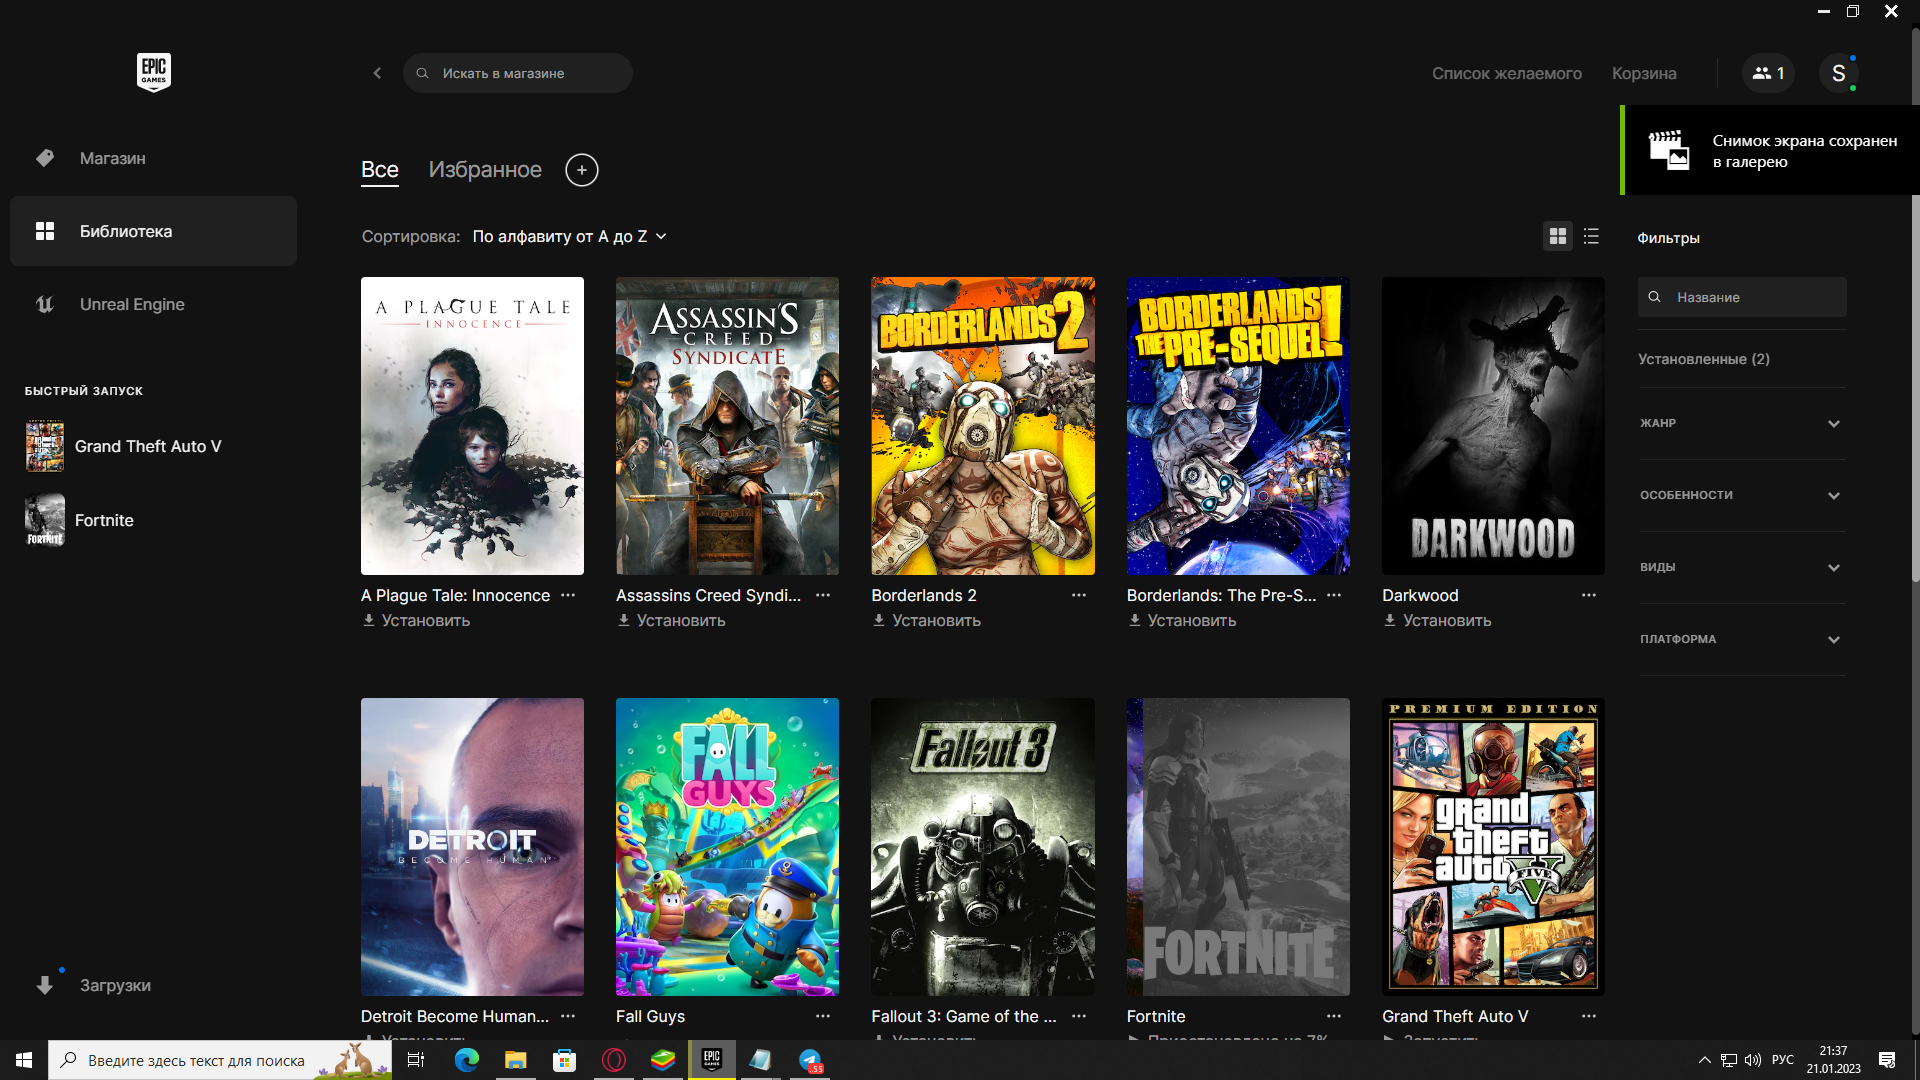Expand the Genre filter

pos(1741,423)
